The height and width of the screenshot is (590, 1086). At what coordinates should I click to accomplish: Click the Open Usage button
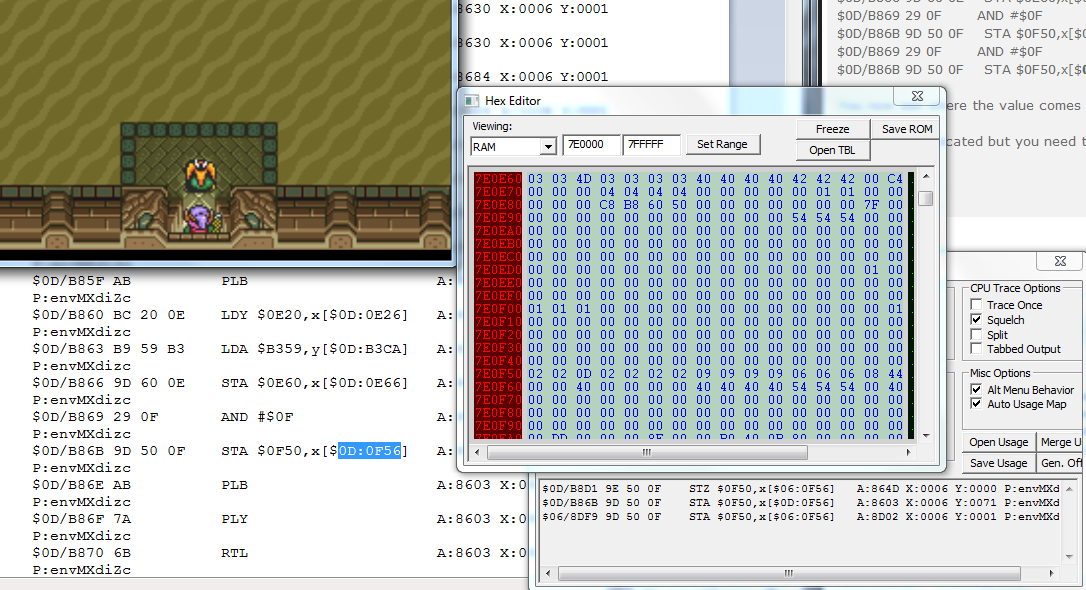coord(998,442)
